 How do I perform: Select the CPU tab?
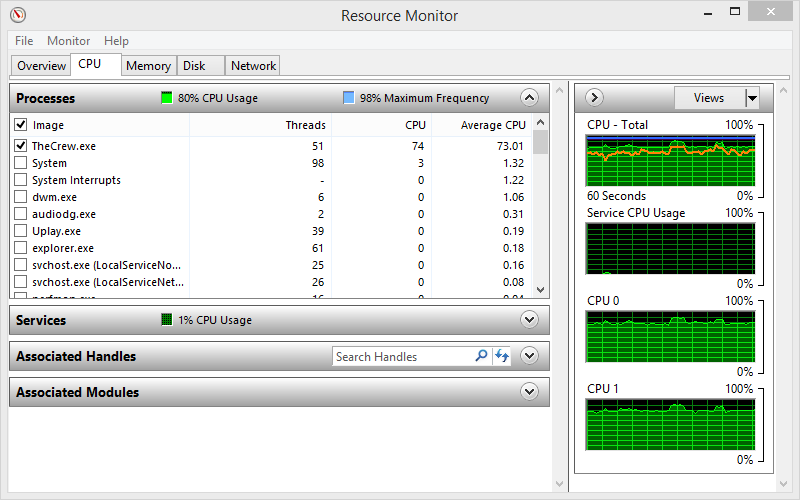(x=95, y=64)
